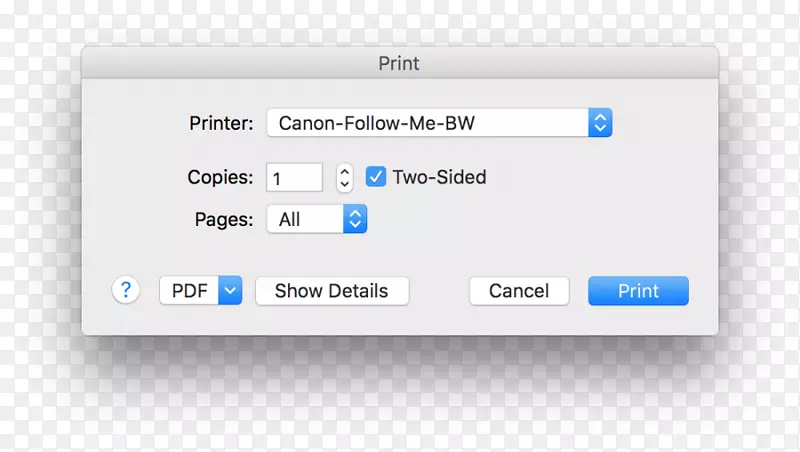This screenshot has width=800, height=452.
Task: Open the Canon-Follow-Me-BW printer dropdown
Action: (428, 124)
